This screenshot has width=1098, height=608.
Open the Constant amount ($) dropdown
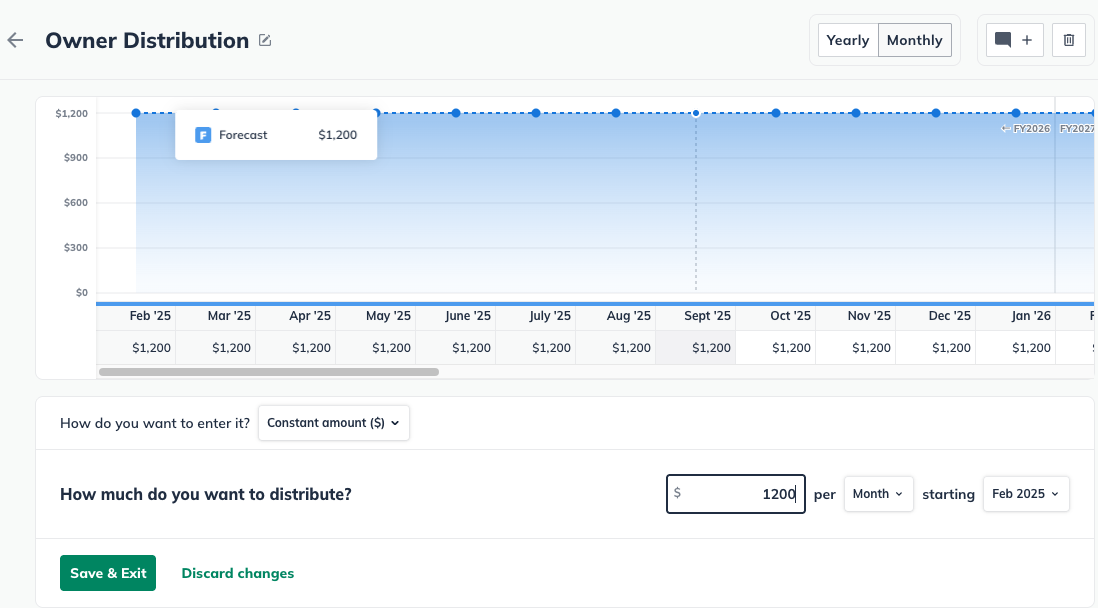333,423
